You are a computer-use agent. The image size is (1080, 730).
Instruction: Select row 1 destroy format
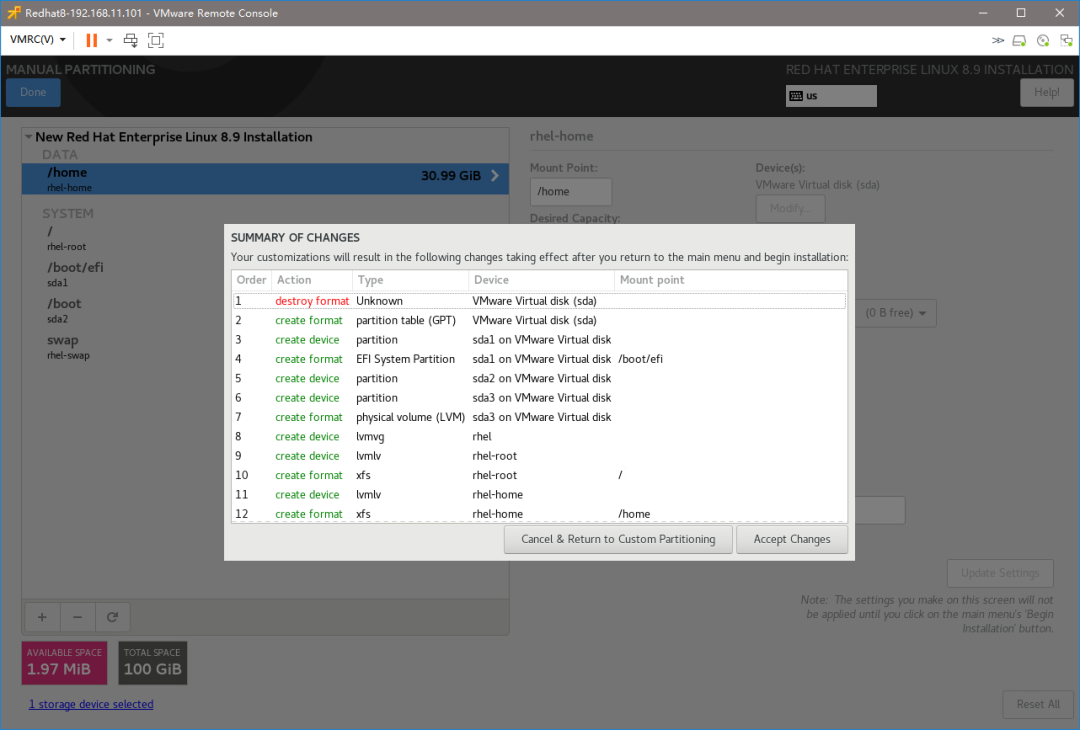coord(539,301)
